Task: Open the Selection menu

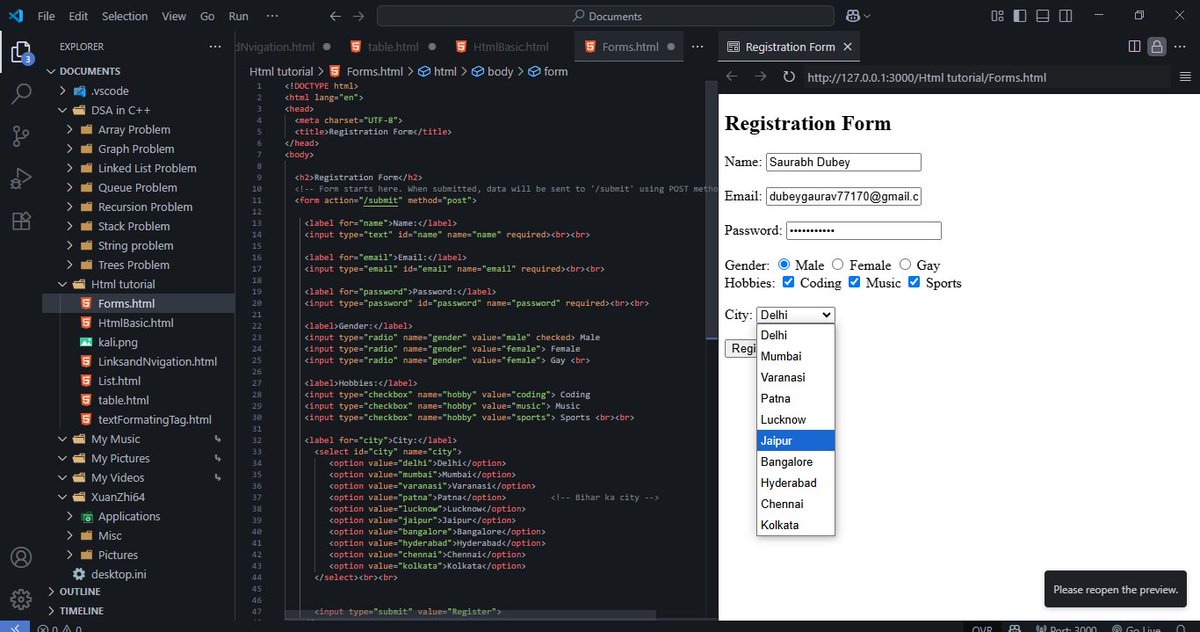Action: tap(124, 16)
